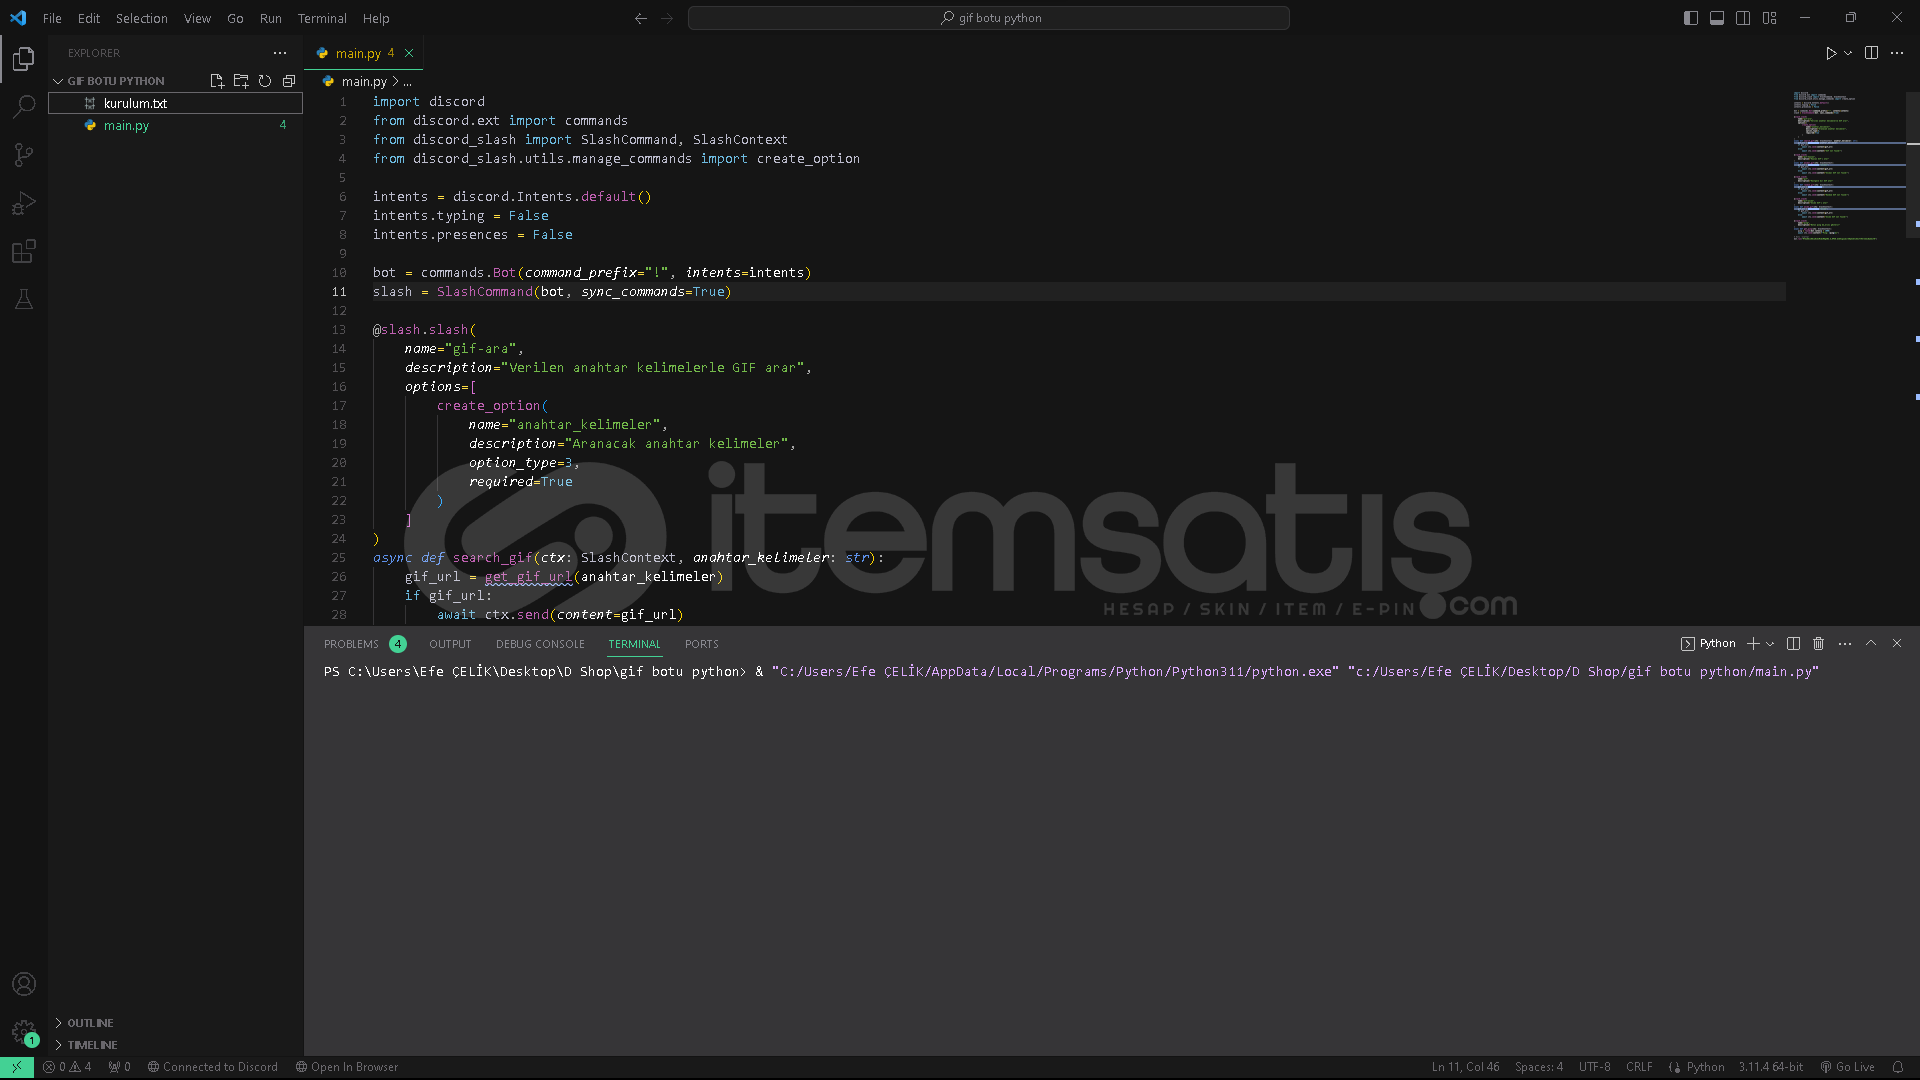Viewport: 1920px width, 1080px height.
Task: Toggle the bottom panel layout icon
Action: click(1717, 18)
